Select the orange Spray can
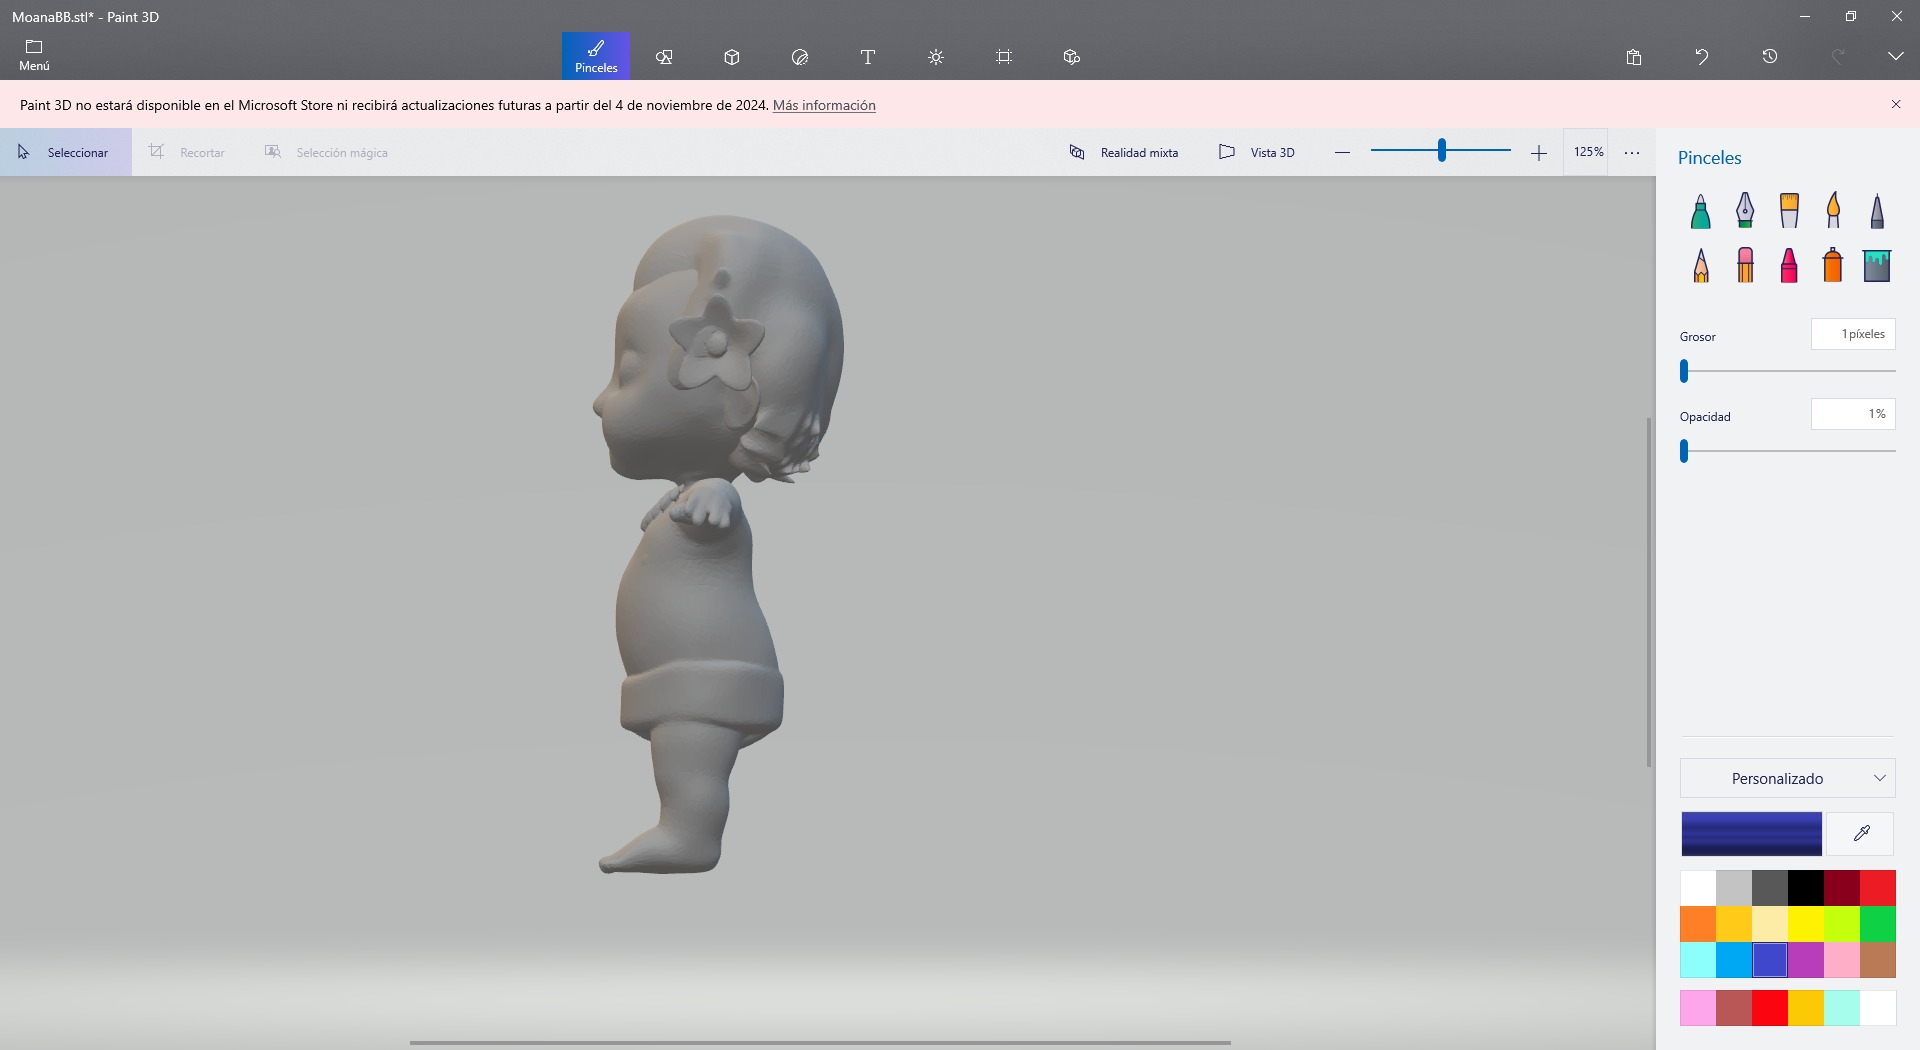This screenshot has height=1050, width=1920. [x=1833, y=265]
